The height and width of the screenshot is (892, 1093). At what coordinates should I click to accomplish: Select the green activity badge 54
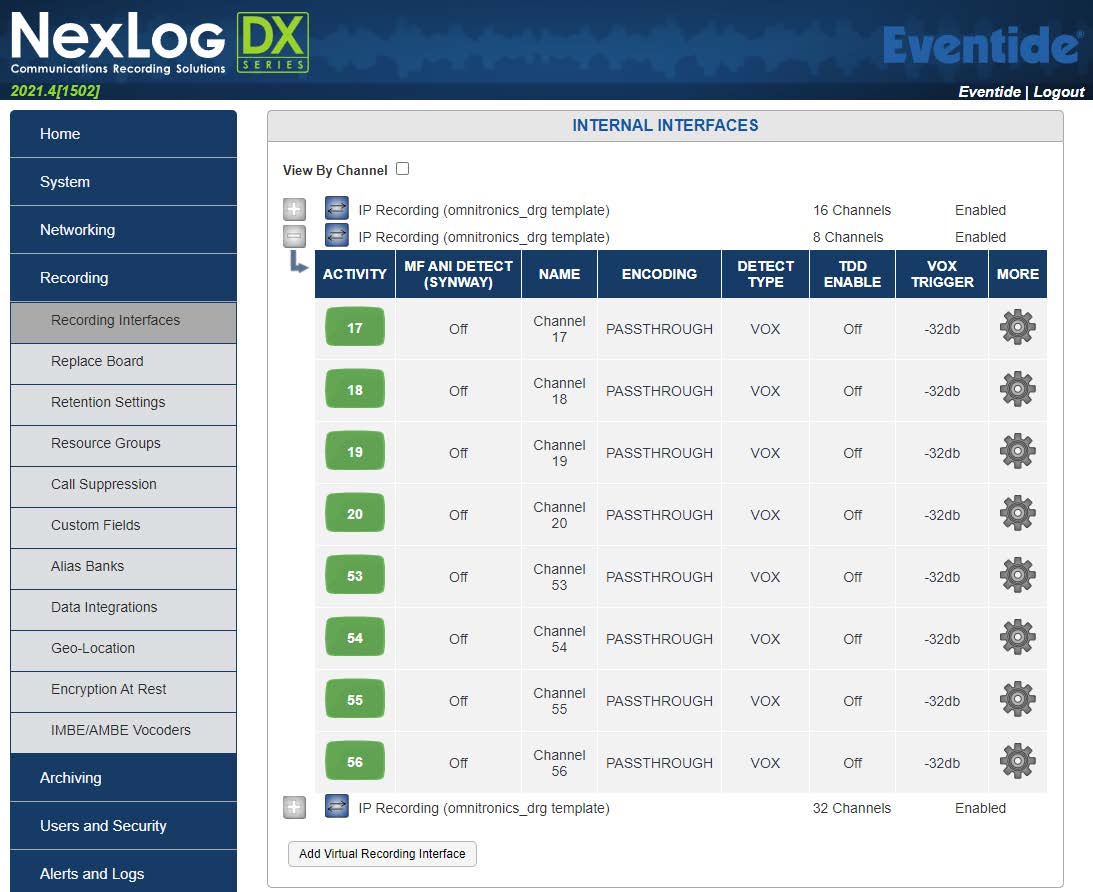coord(355,638)
